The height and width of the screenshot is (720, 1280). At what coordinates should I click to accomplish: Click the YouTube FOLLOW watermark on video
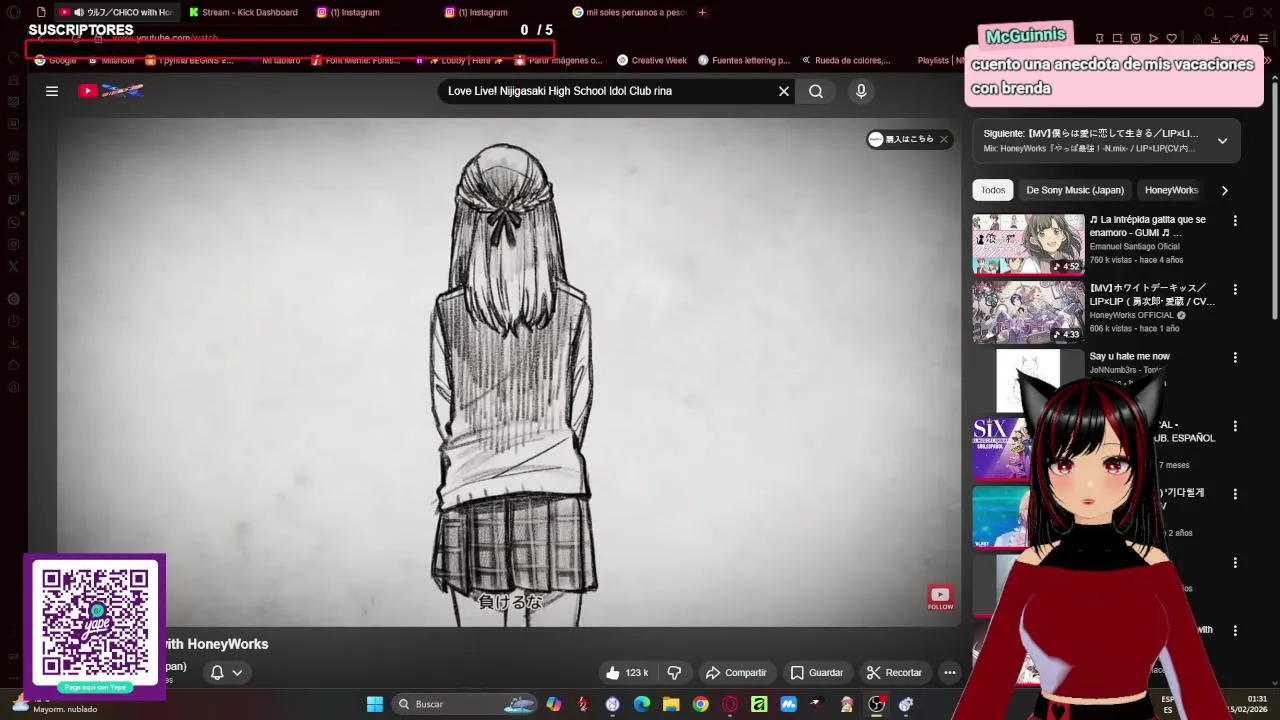940,599
